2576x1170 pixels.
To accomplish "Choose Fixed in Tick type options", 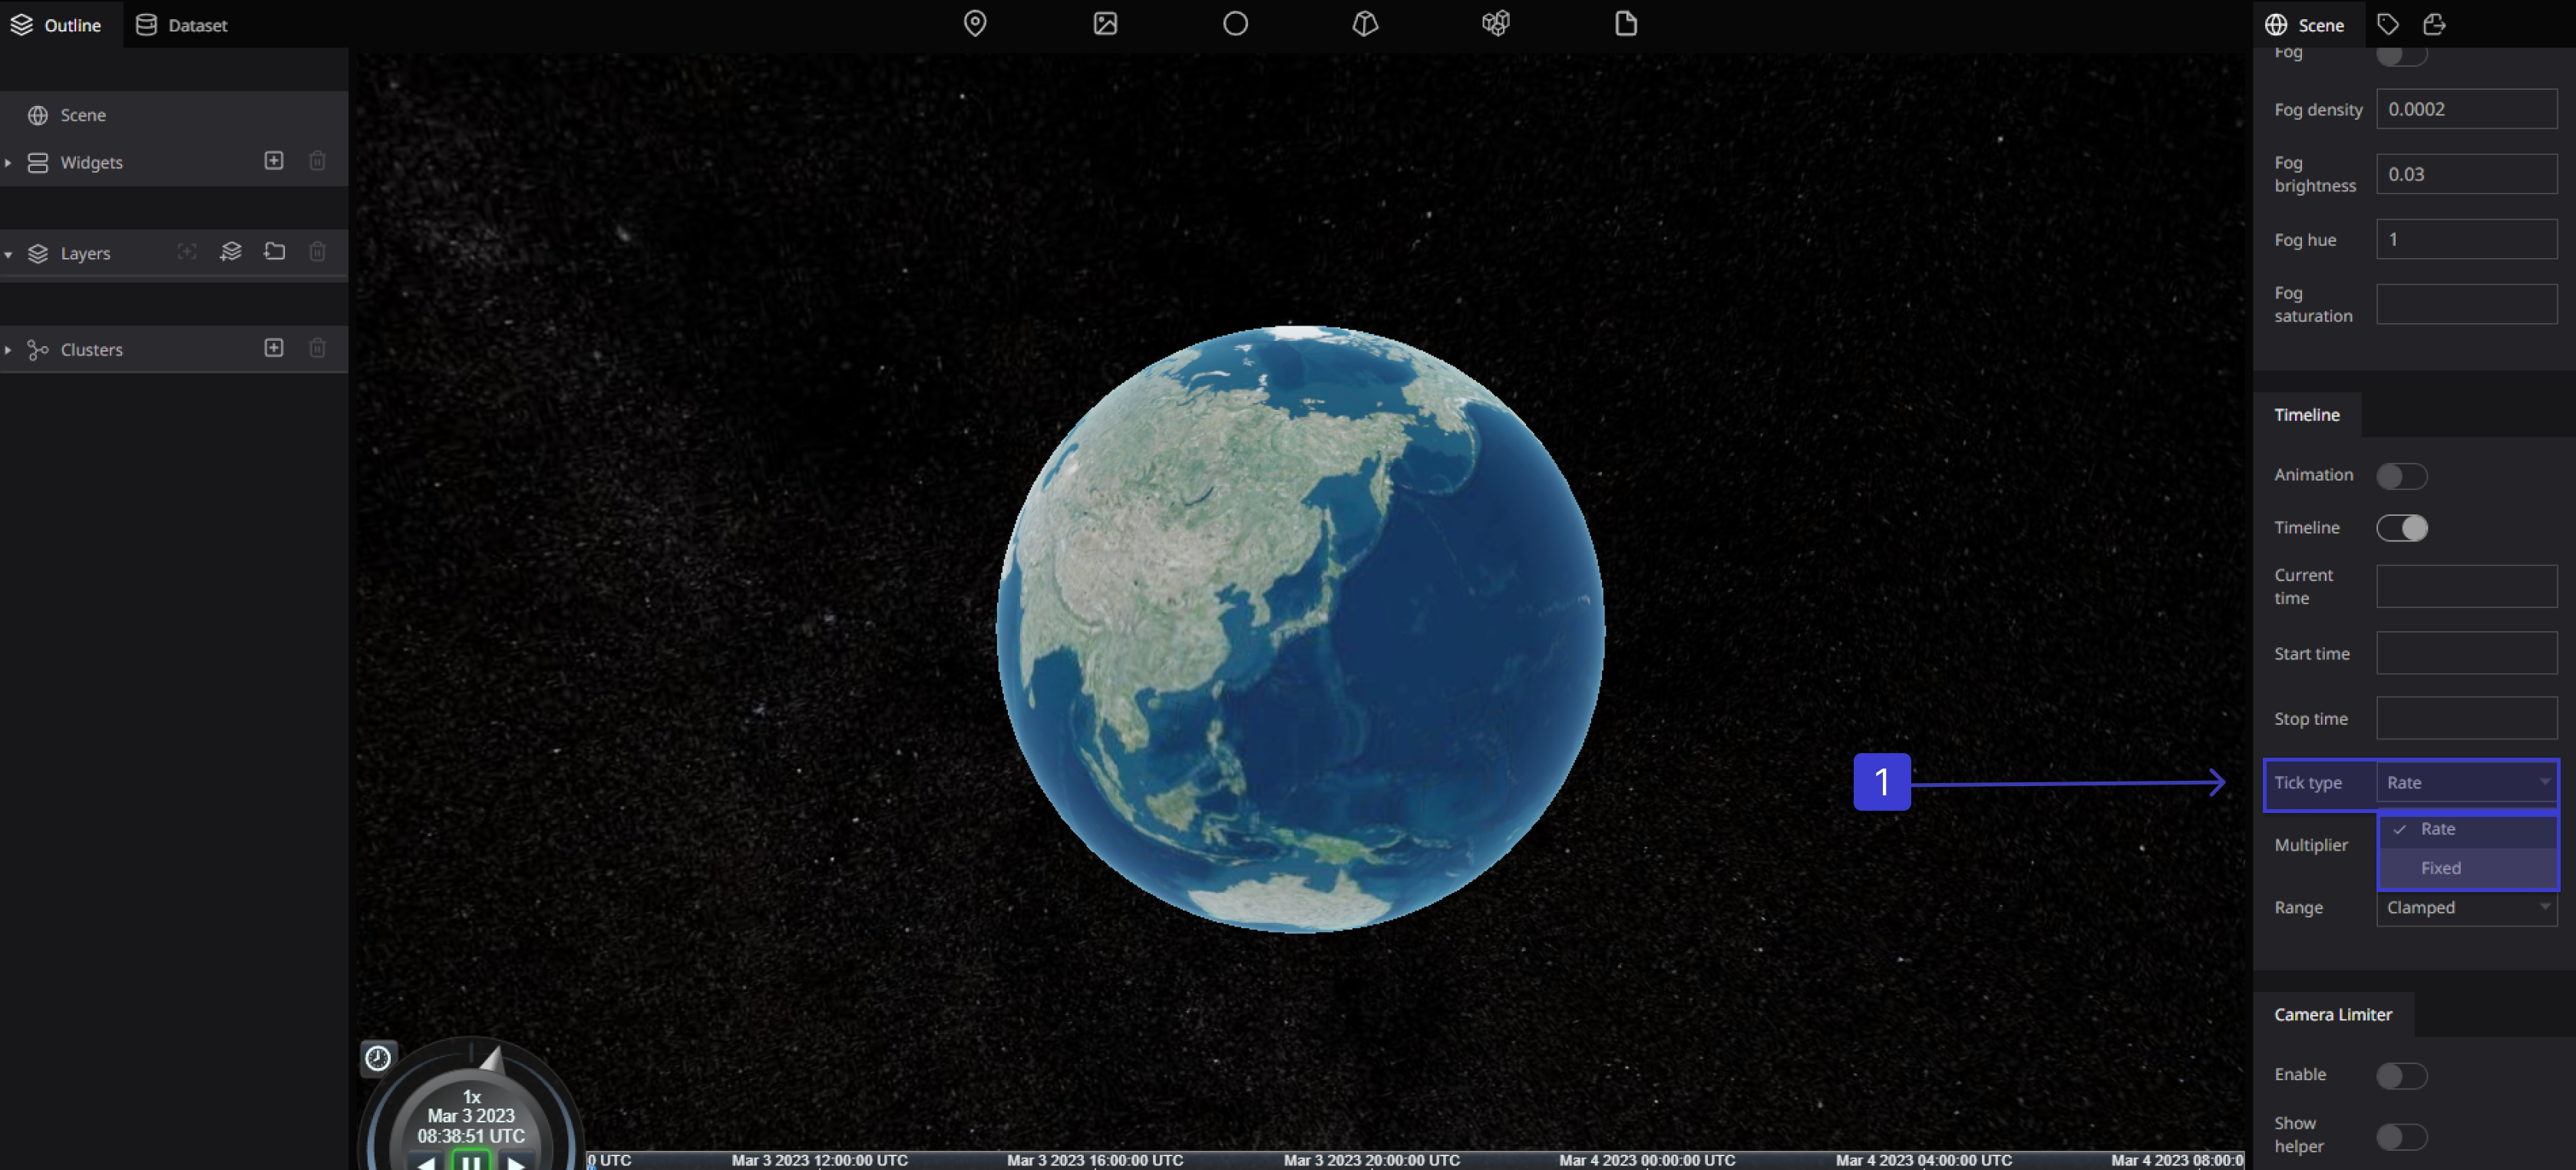I will coord(2468,868).
